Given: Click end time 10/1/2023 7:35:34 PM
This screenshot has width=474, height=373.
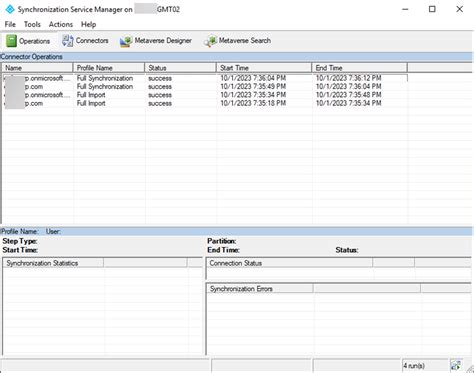Looking at the screenshot, I should pyautogui.click(x=348, y=103).
